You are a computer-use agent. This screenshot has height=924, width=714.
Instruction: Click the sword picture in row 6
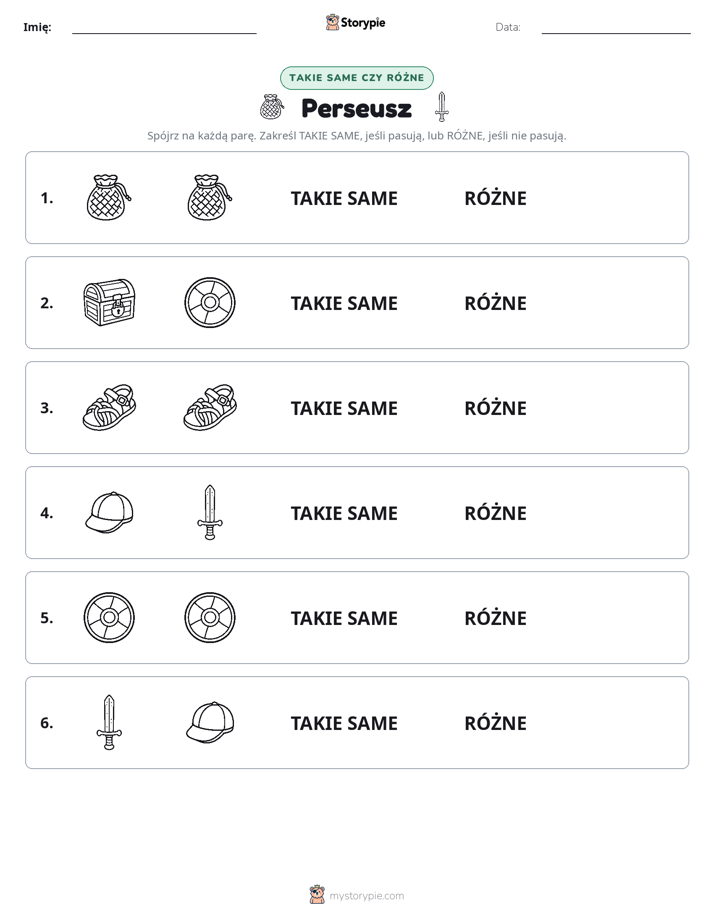tap(109, 722)
